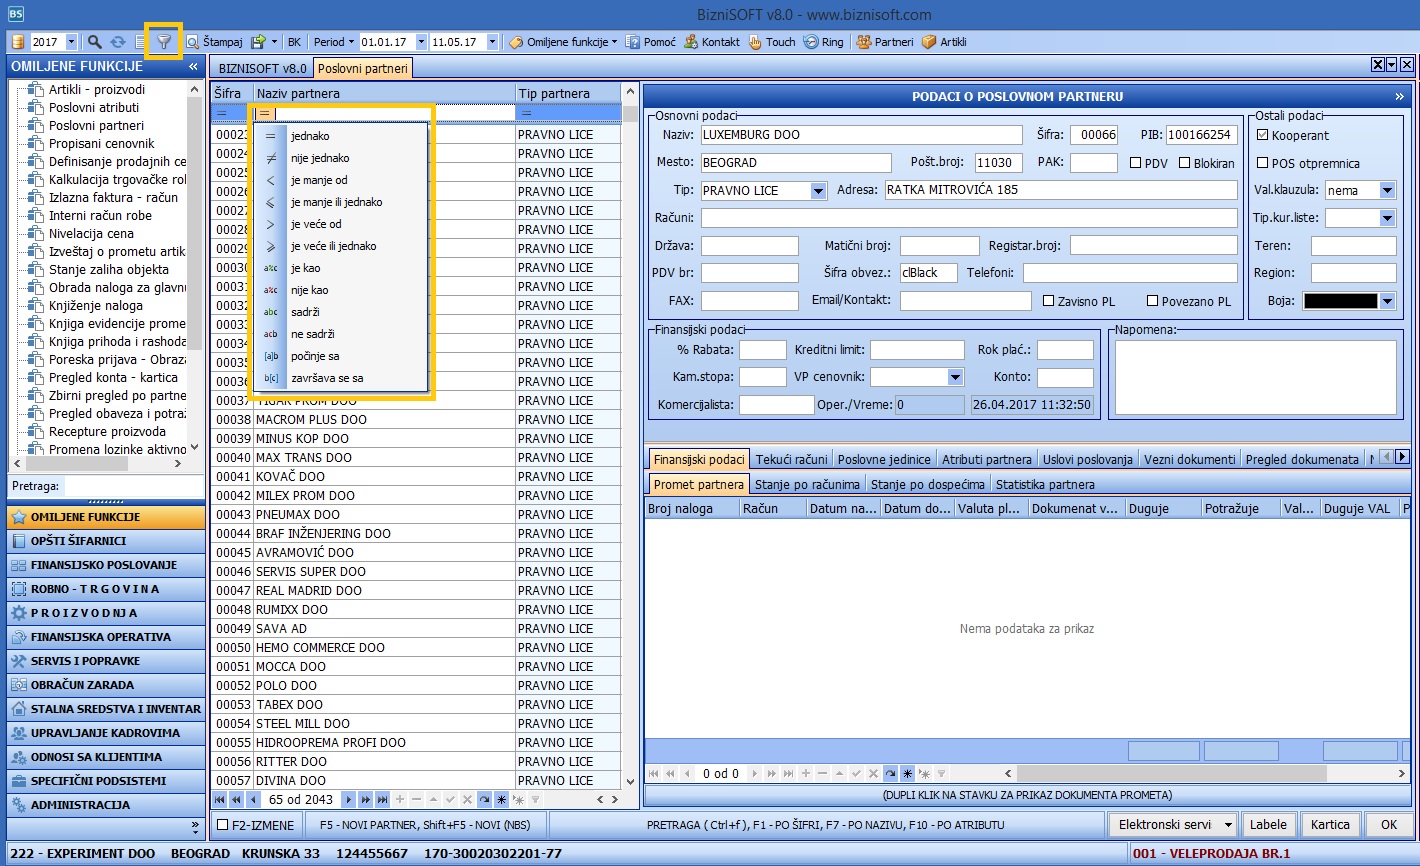The height and width of the screenshot is (866, 1420).
Task: Open the Atributi partnera tab
Action: pos(987,459)
